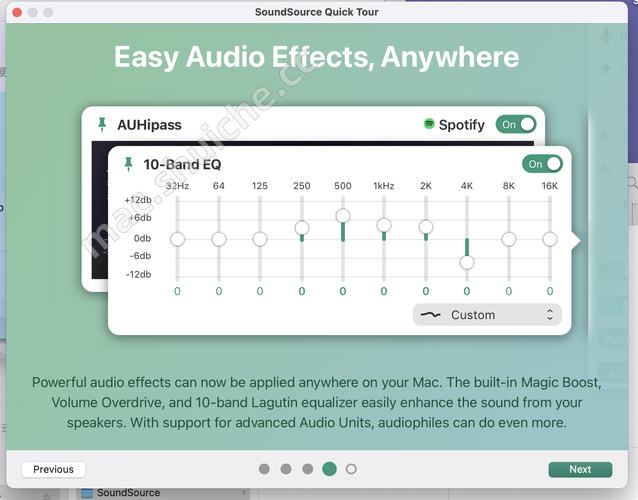638x500 pixels.
Task: Click the SoundSource folder icon at the bottom
Action: tap(87, 493)
